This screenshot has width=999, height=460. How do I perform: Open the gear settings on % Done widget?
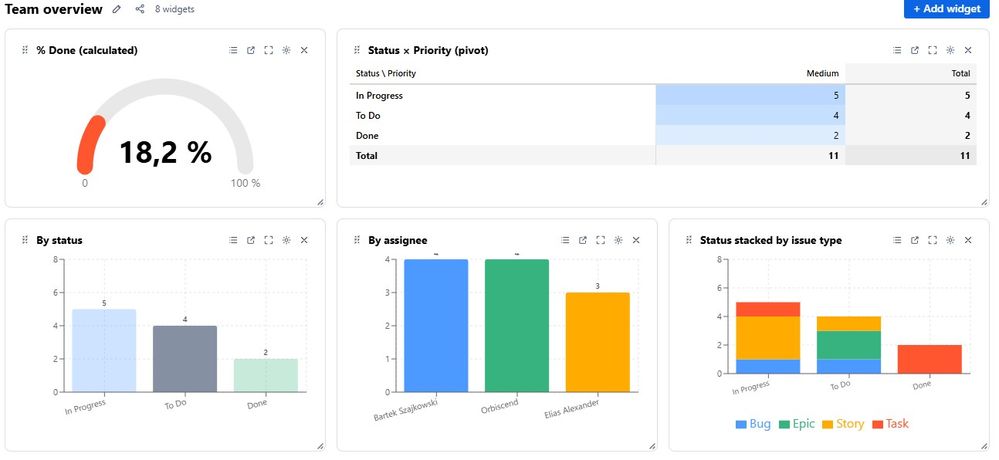click(286, 50)
